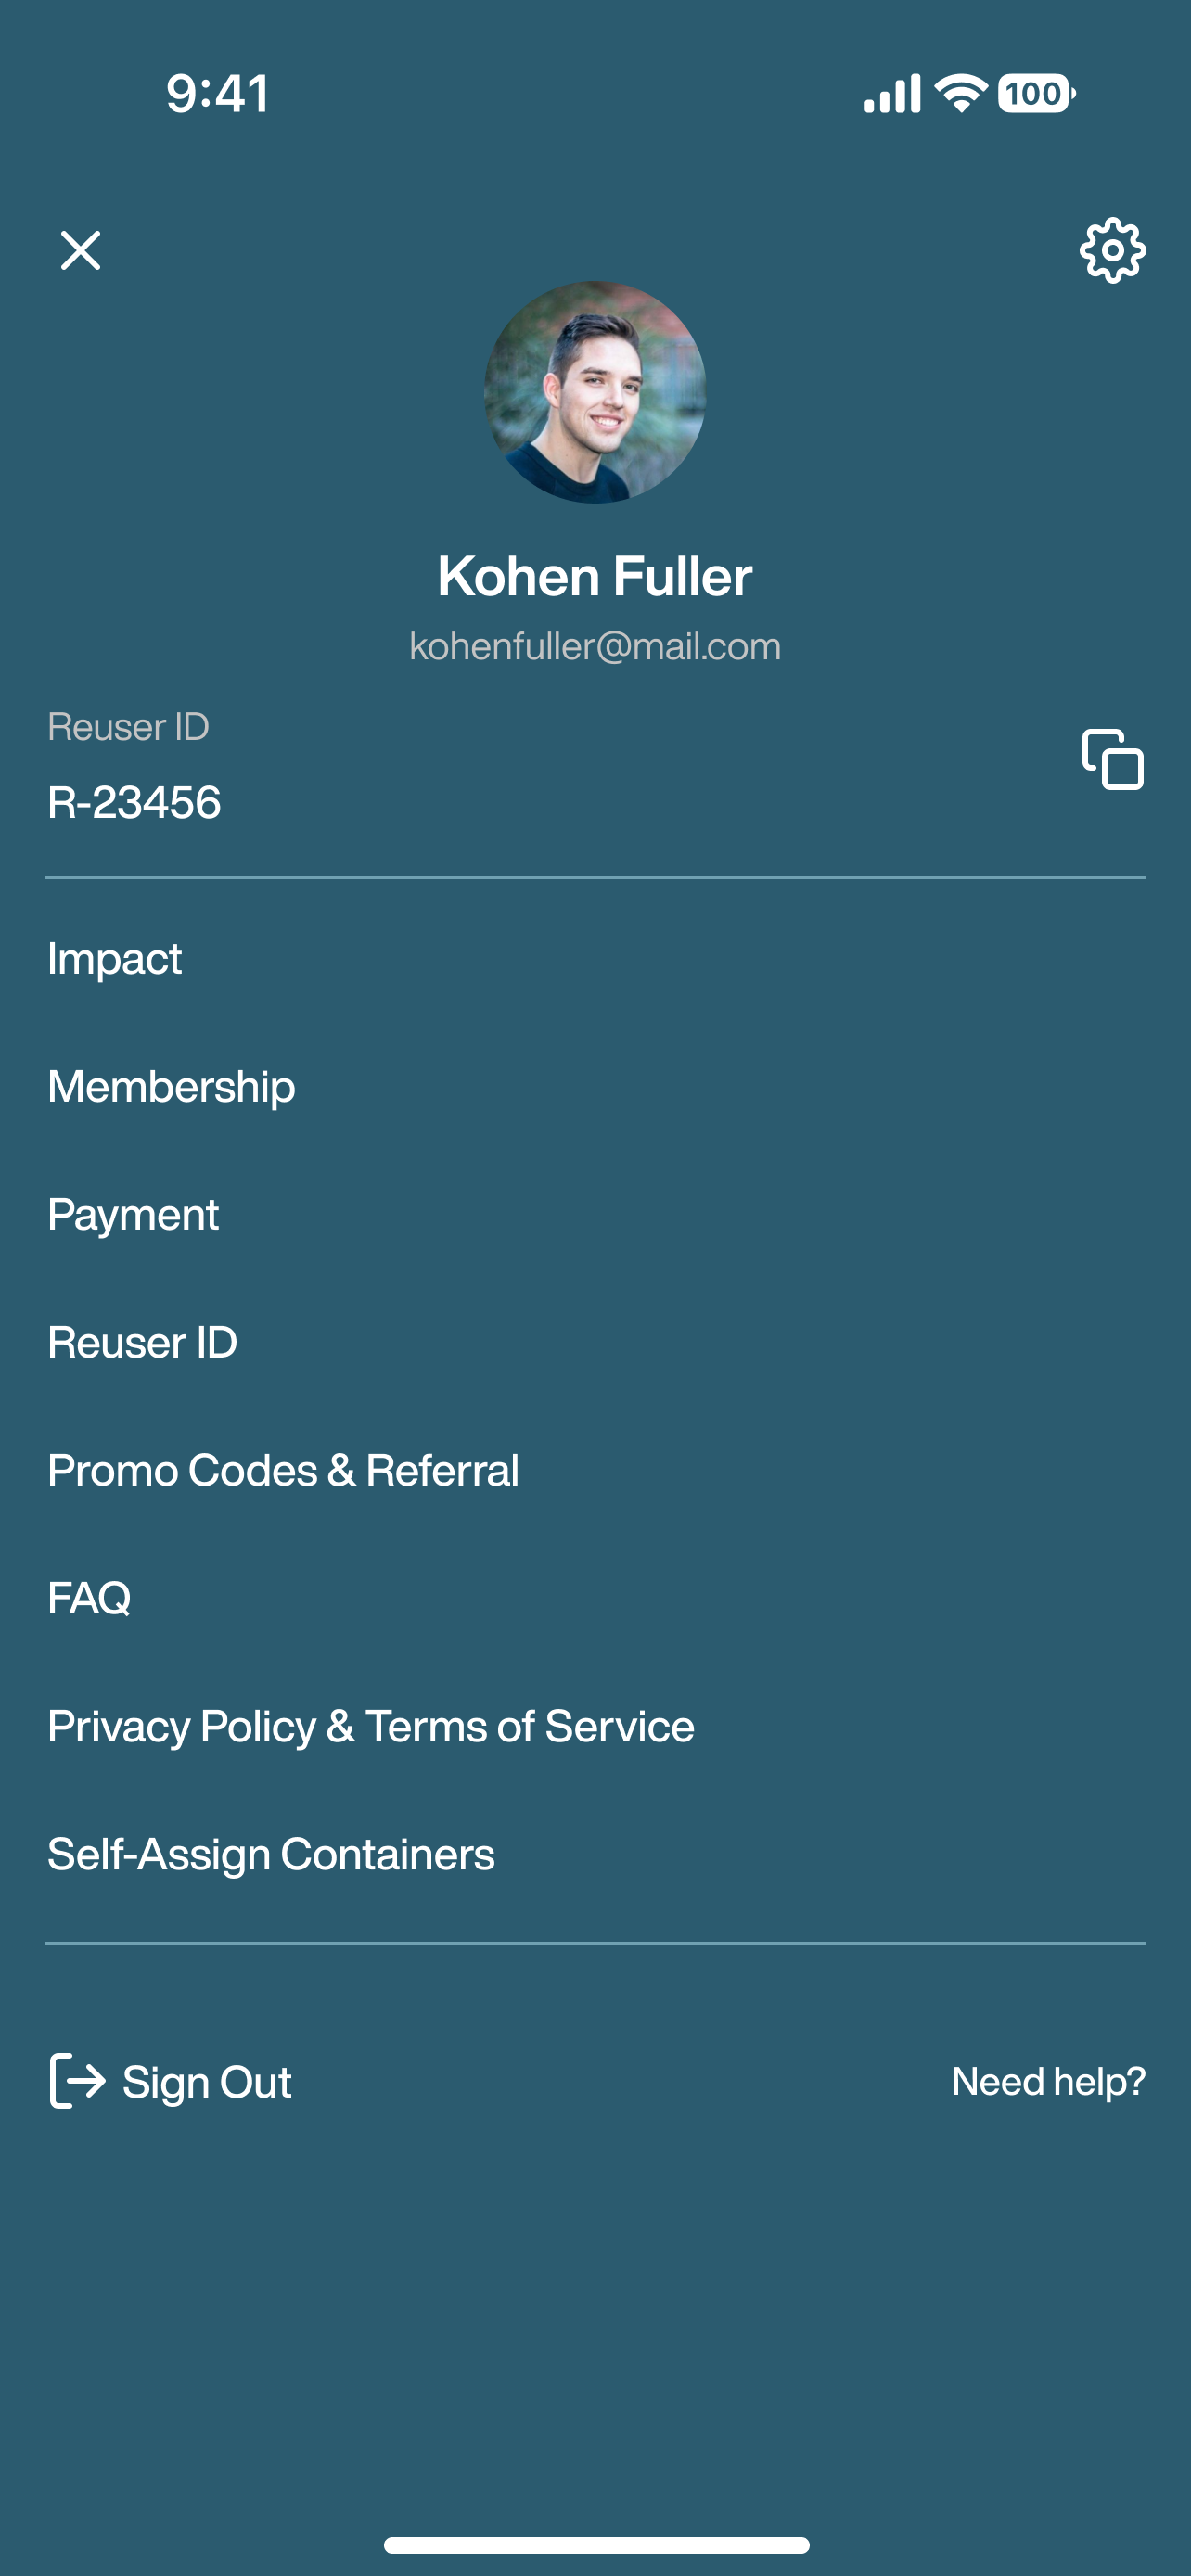
Task: Copy the Reuser ID with the copy icon
Action: pyautogui.click(x=1112, y=759)
